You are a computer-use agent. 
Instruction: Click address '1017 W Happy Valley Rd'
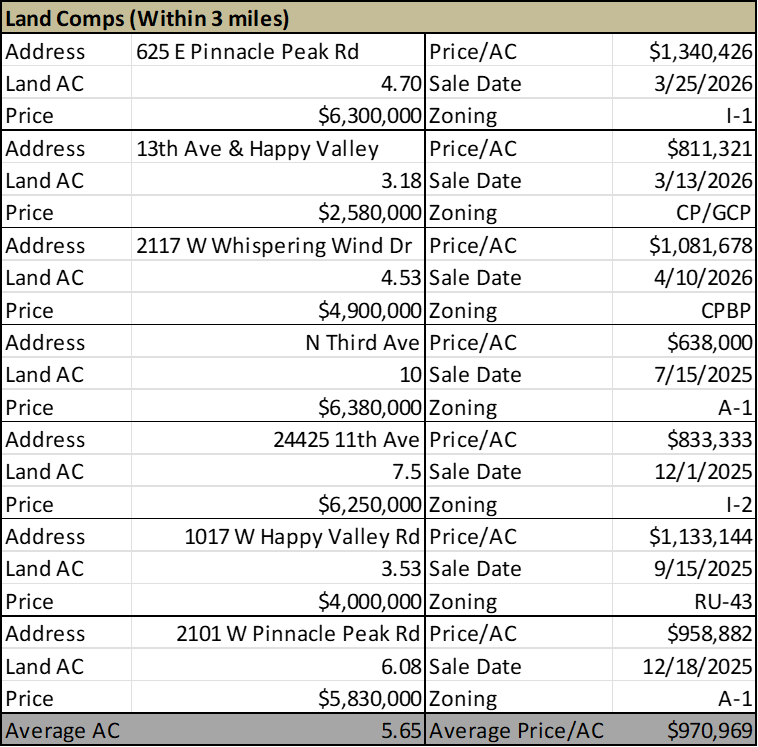point(277,536)
